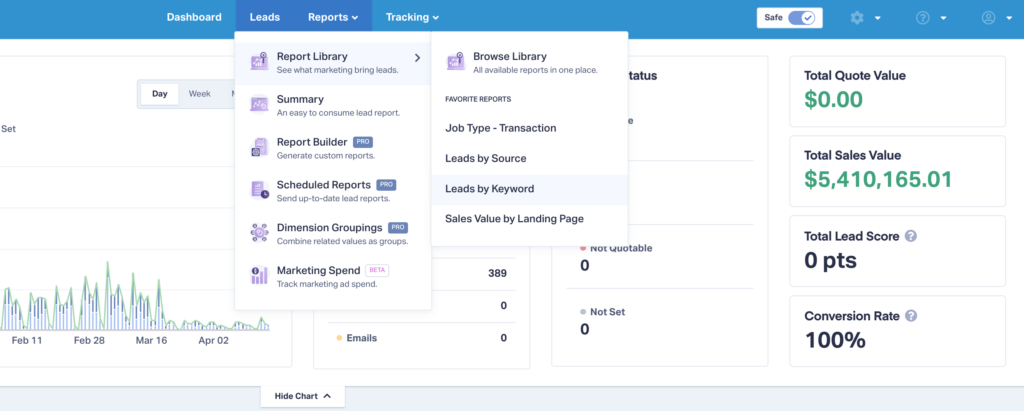
Task: Click the Emails row label
Action: 362,338
